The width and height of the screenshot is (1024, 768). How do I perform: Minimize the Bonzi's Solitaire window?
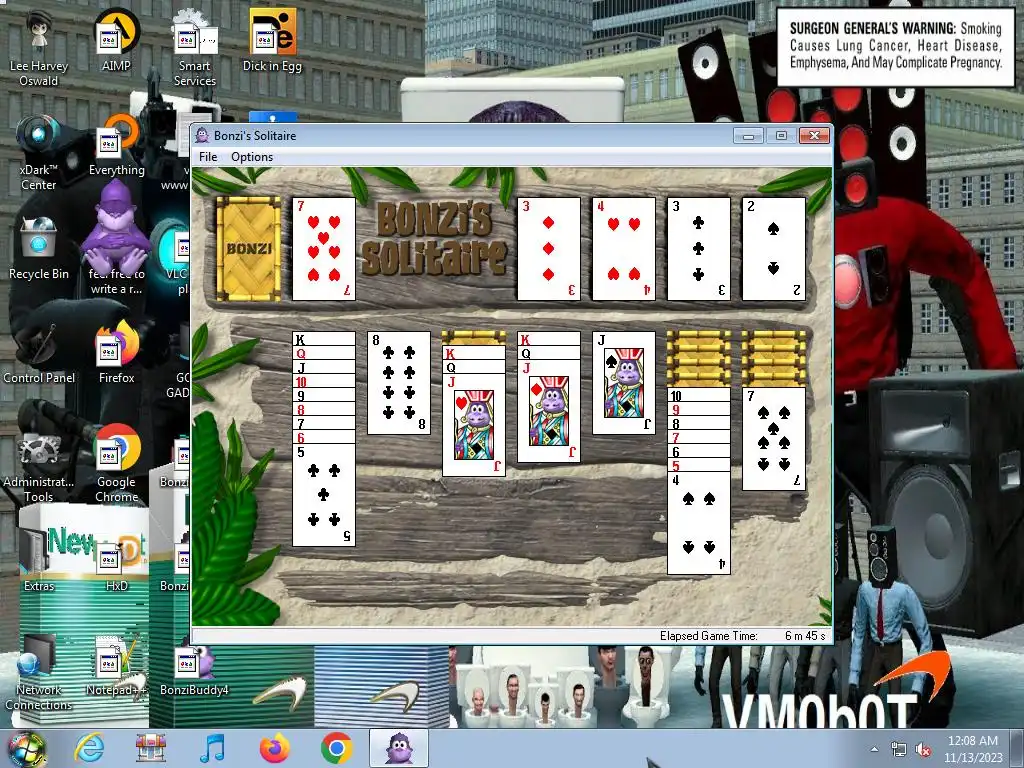(x=748, y=136)
